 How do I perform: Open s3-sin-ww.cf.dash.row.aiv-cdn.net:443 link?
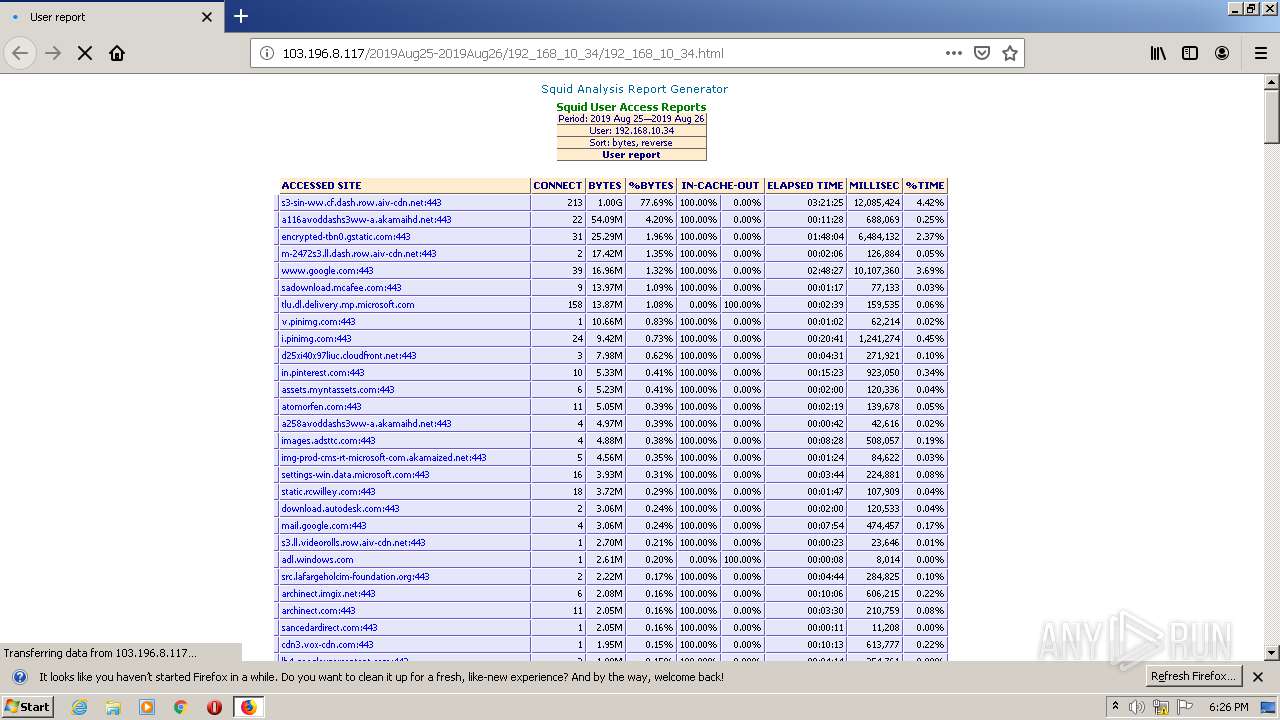point(361,203)
